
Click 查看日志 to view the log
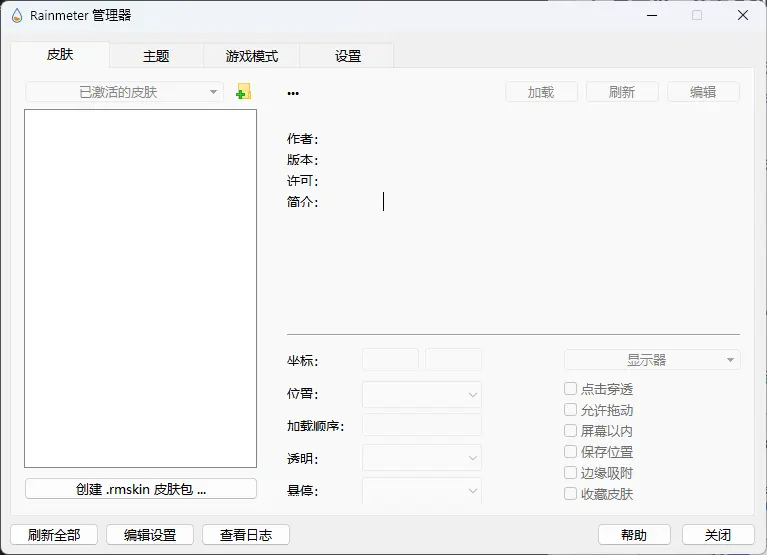coord(245,535)
